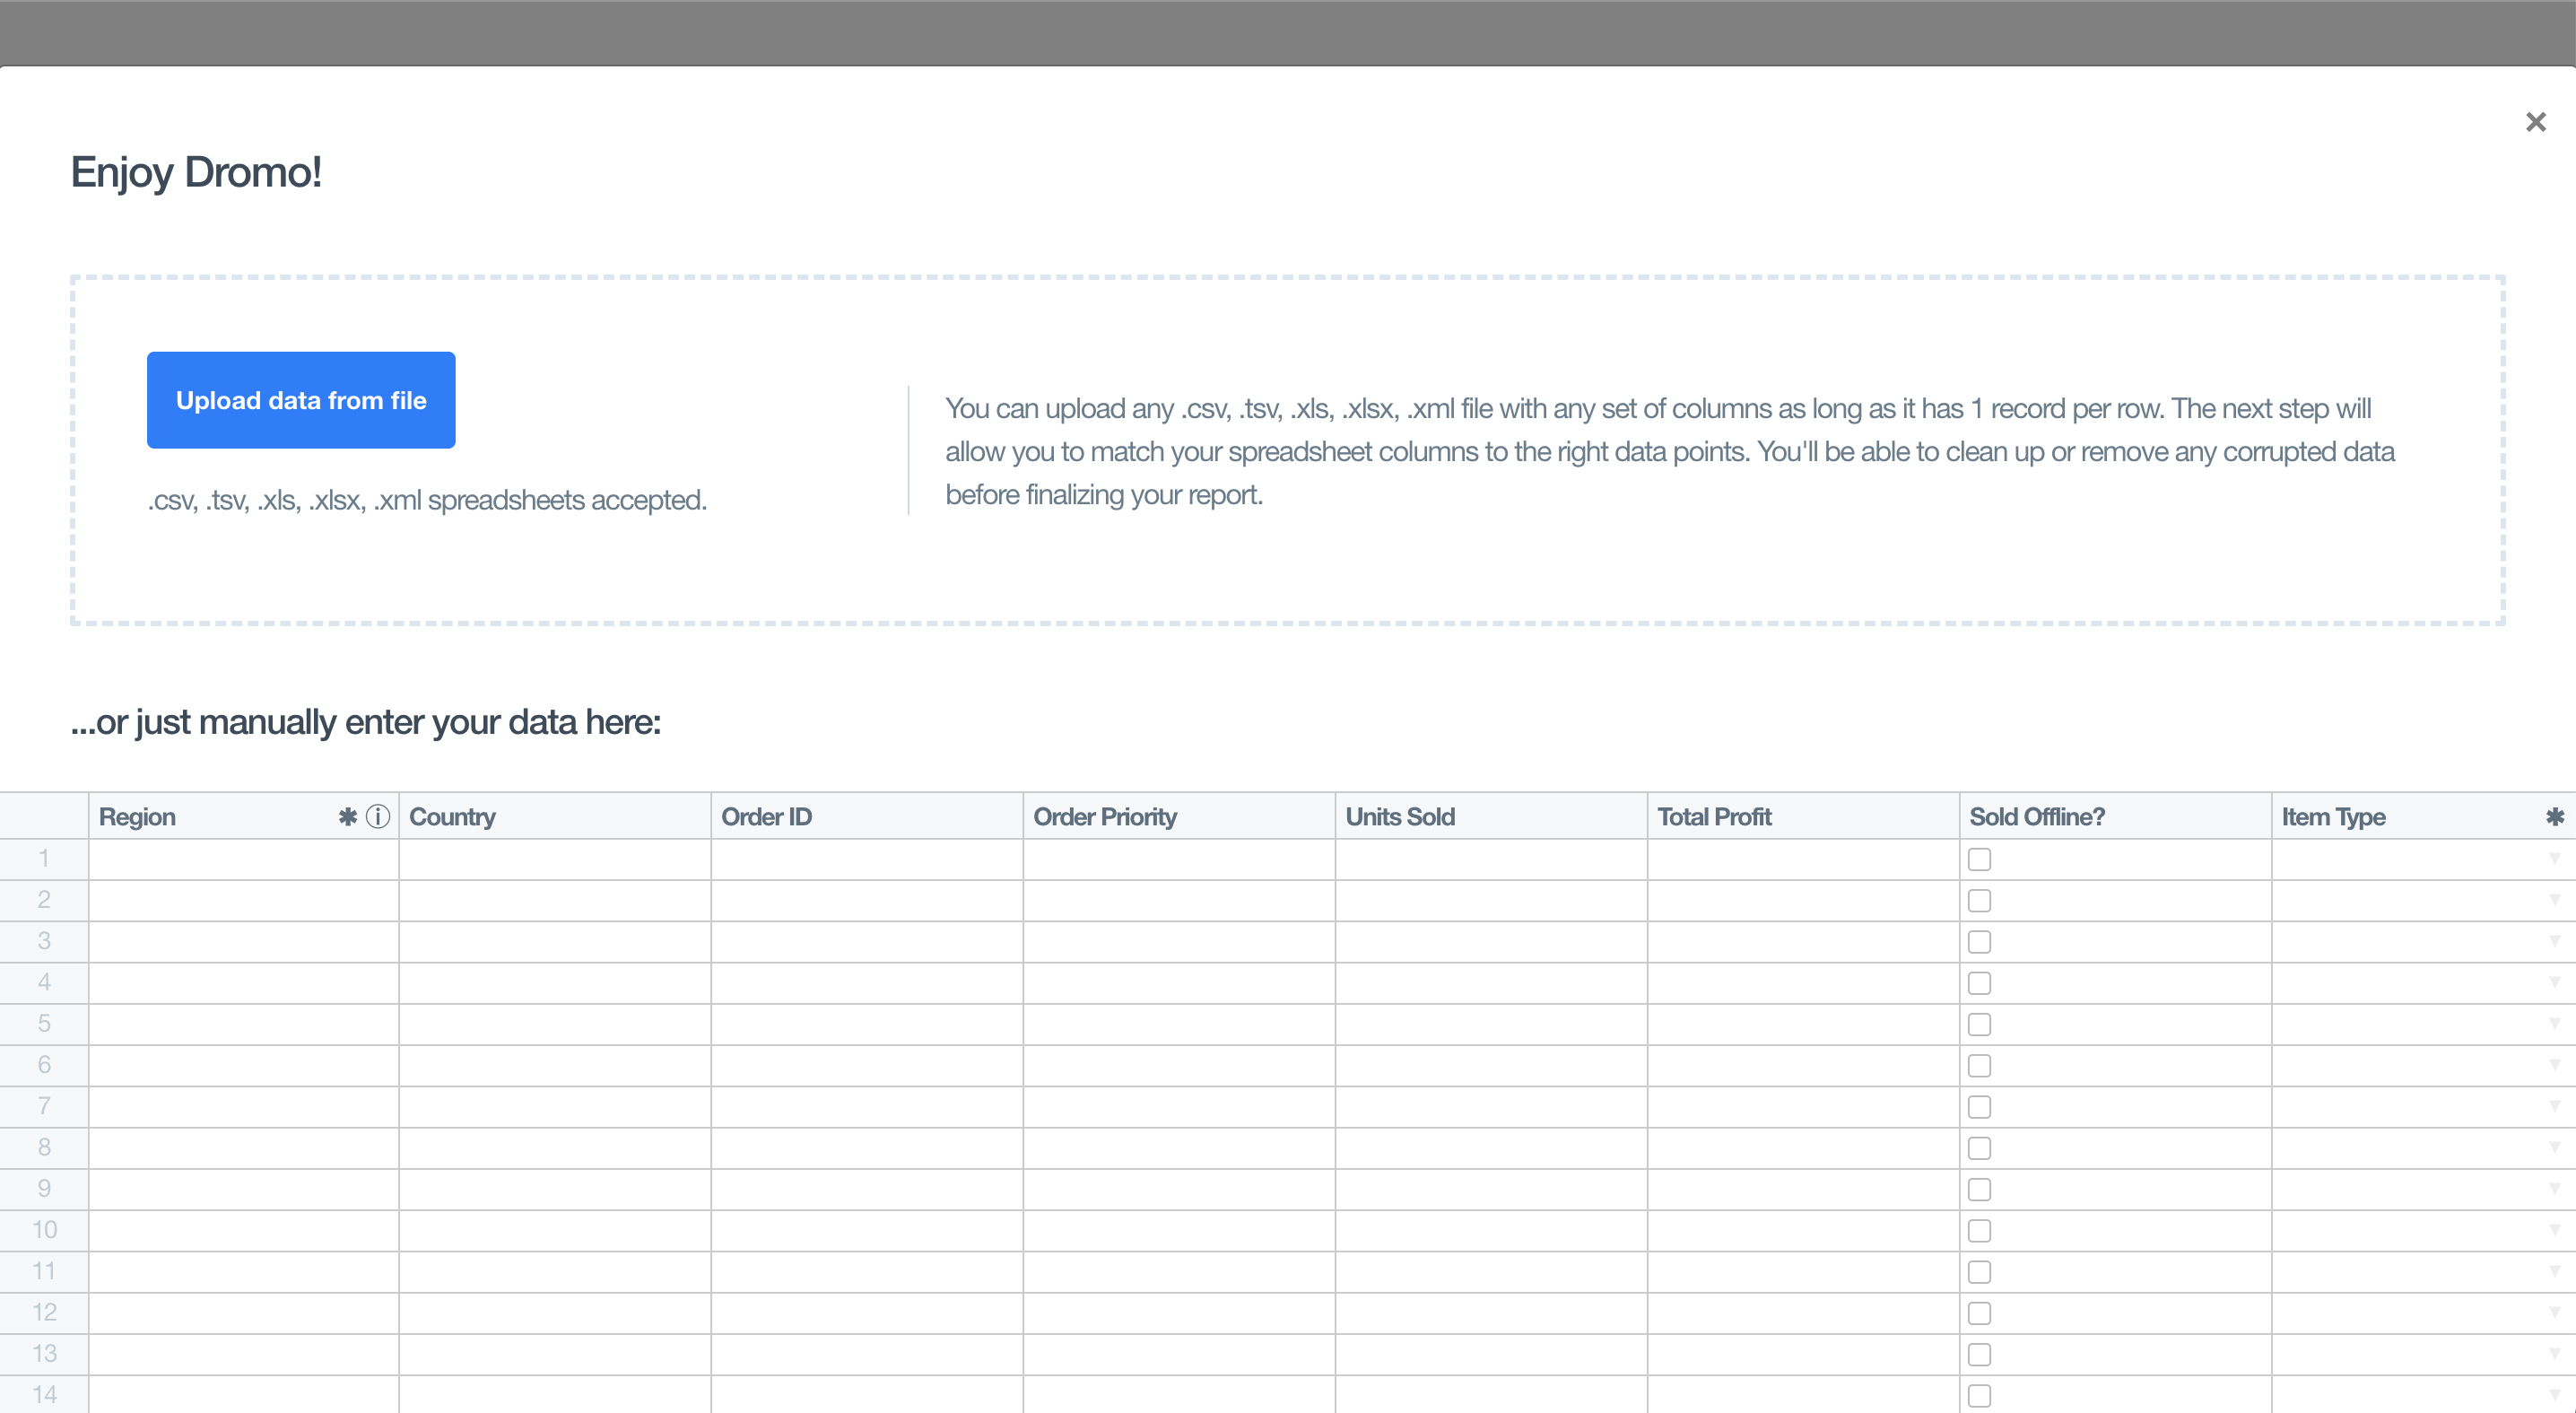Click the Upload data from file button
This screenshot has height=1413, width=2576.
point(301,400)
